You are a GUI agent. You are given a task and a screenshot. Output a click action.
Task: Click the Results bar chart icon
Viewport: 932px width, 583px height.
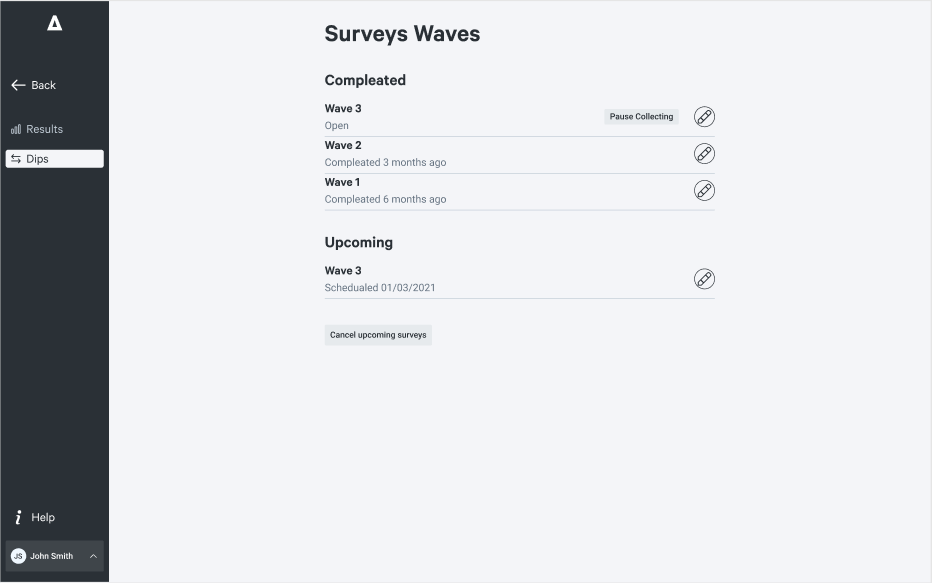coord(16,129)
